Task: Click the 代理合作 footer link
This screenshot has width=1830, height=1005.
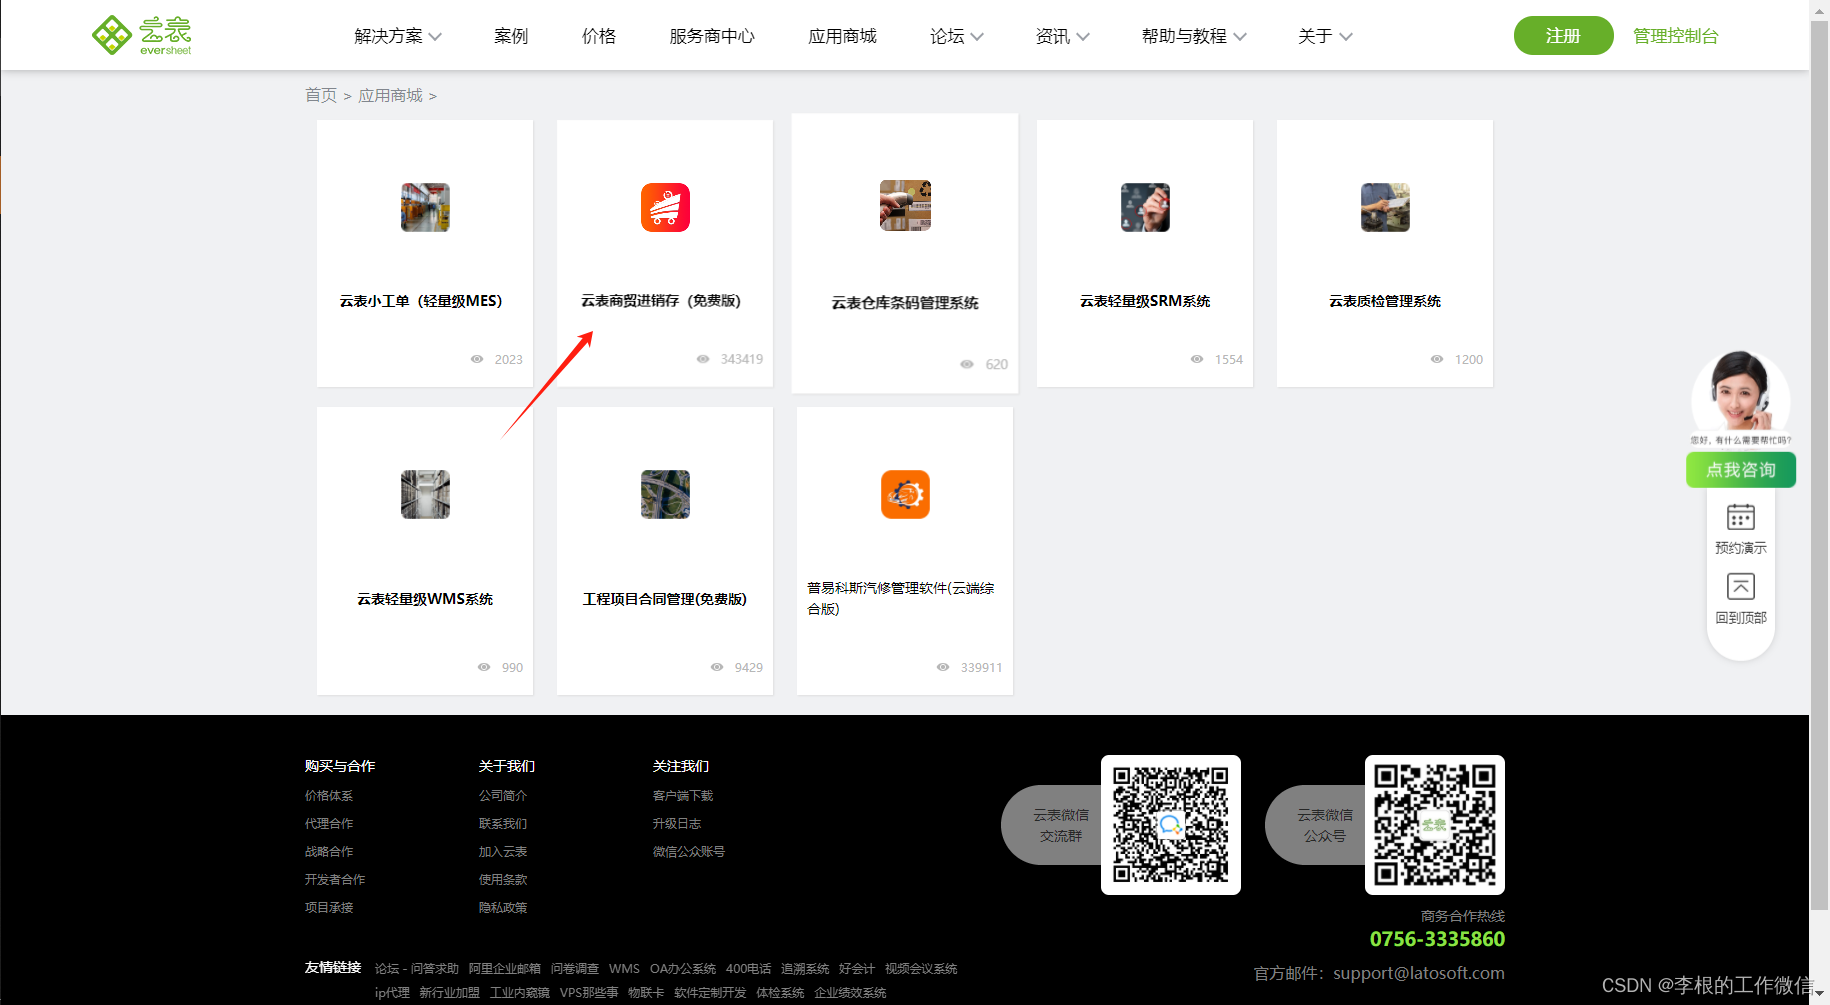Action: 329,824
